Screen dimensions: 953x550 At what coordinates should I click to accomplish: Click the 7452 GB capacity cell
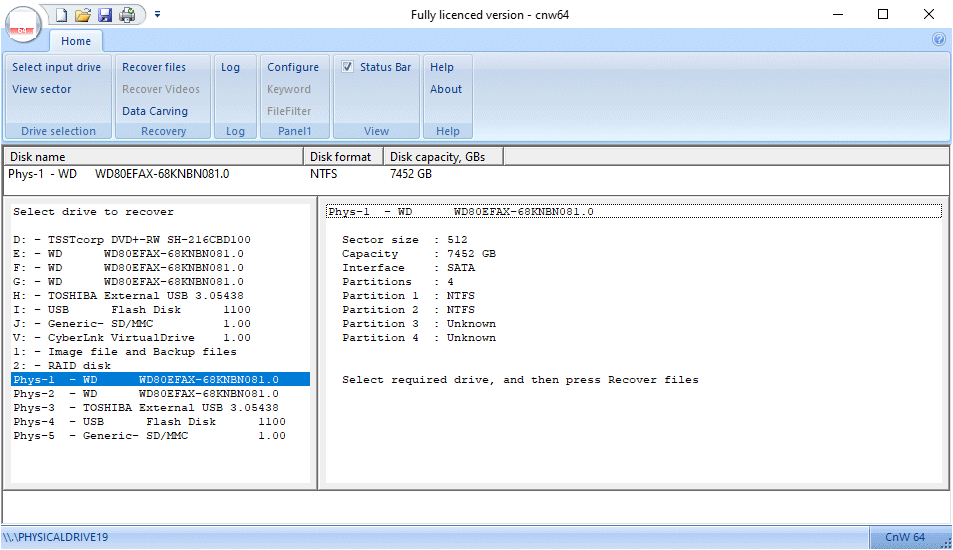coord(411,174)
